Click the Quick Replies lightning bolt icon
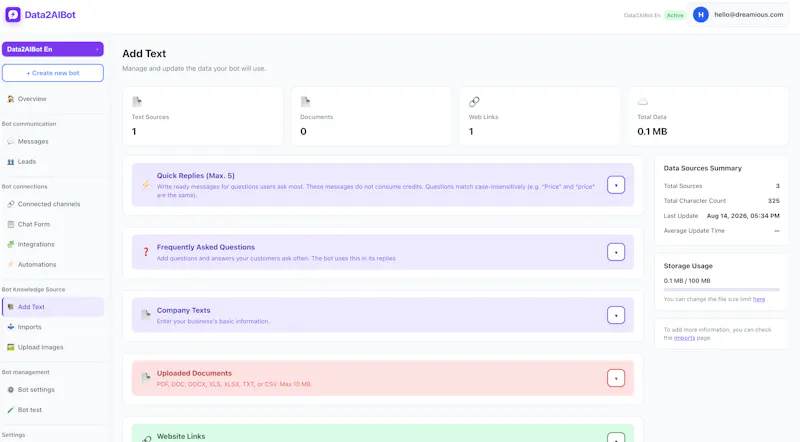This screenshot has height=442, width=800. (146, 185)
